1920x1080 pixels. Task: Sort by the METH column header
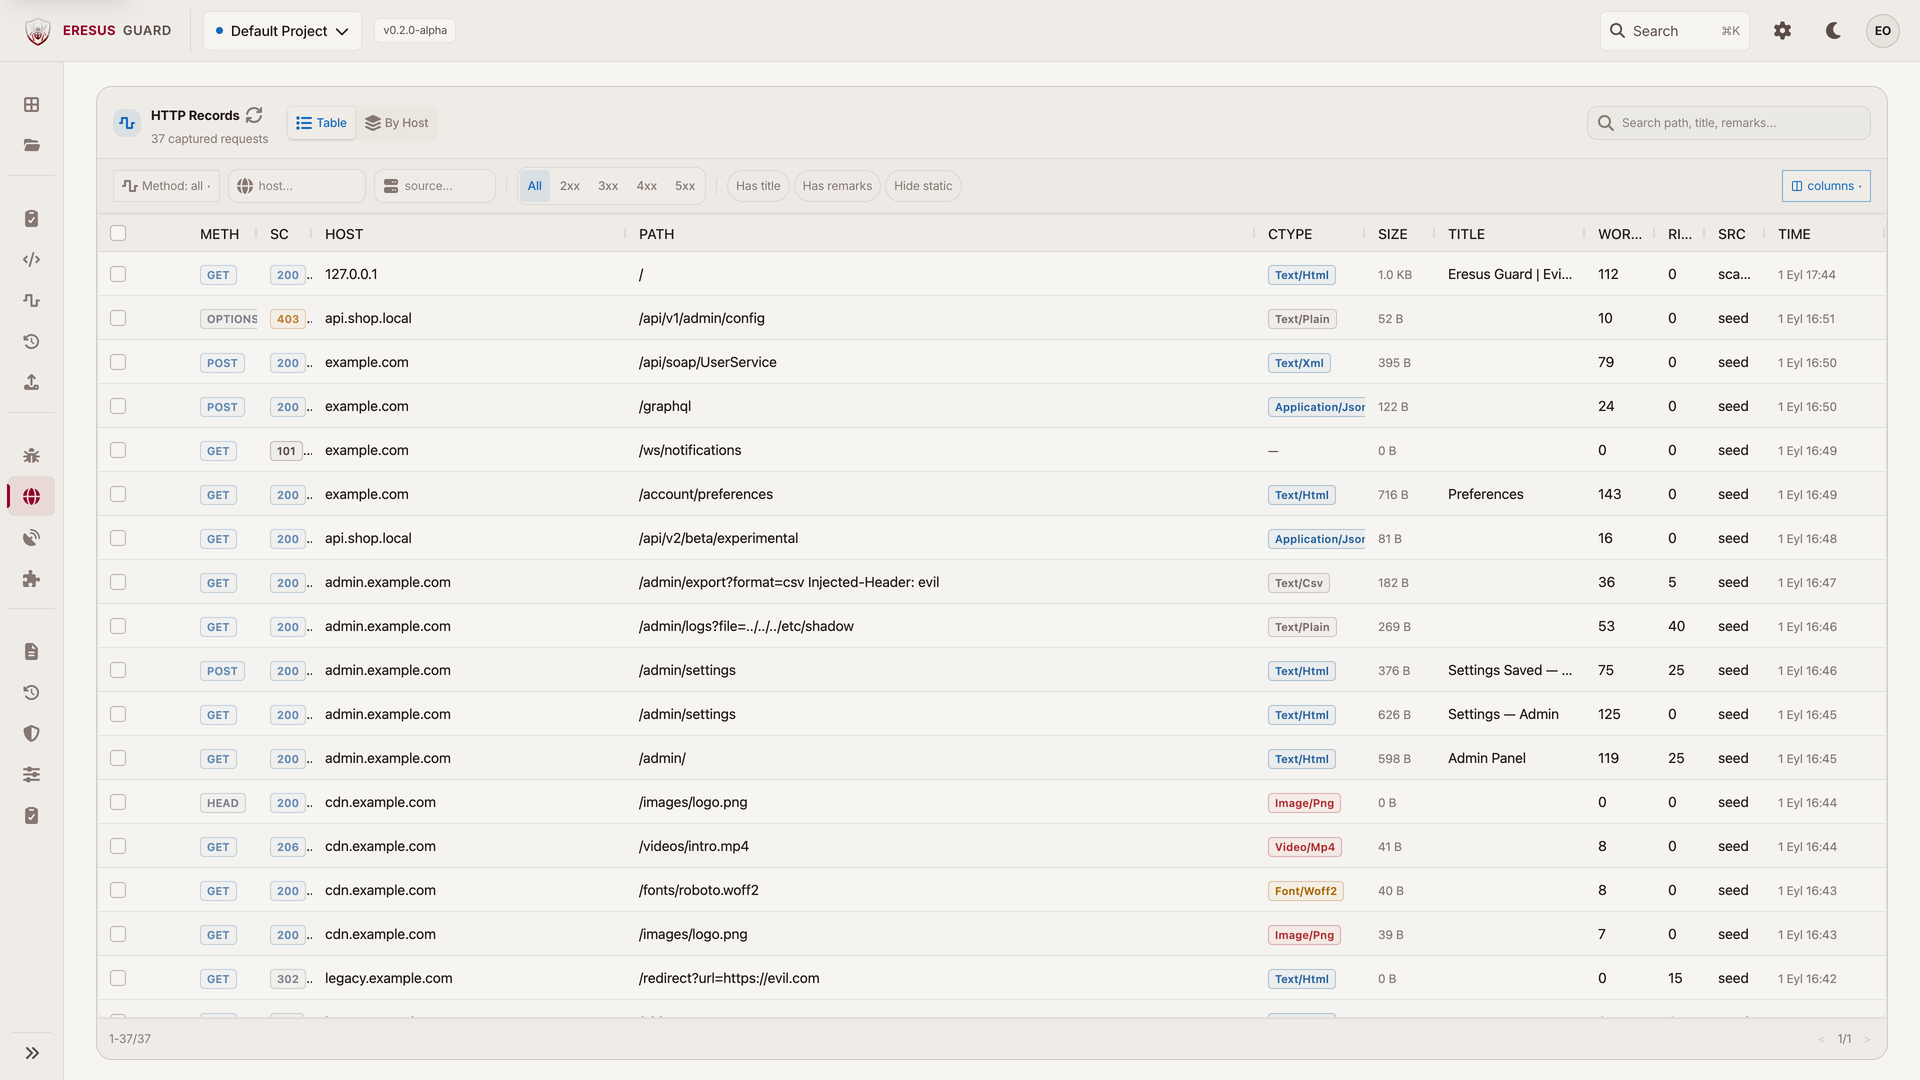click(219, 234)
